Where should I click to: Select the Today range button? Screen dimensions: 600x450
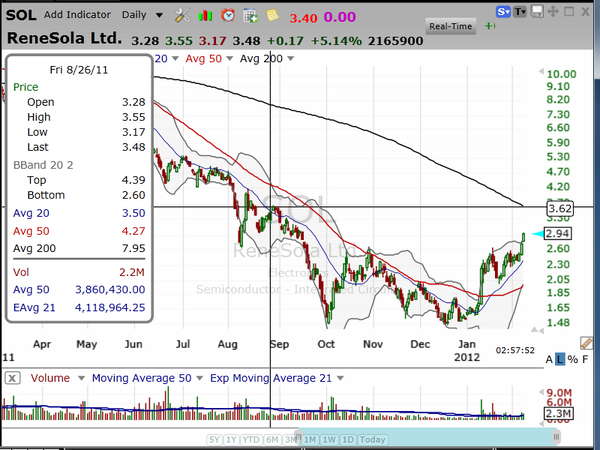point(372,440)
